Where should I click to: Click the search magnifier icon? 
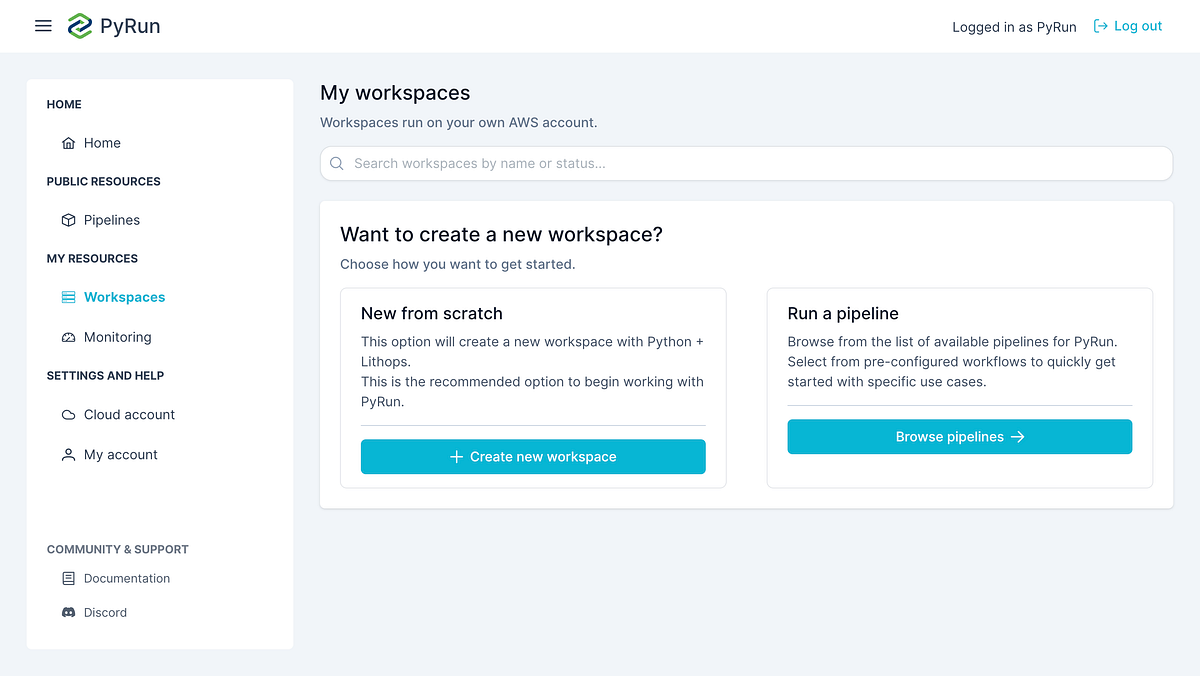point(336,163)
